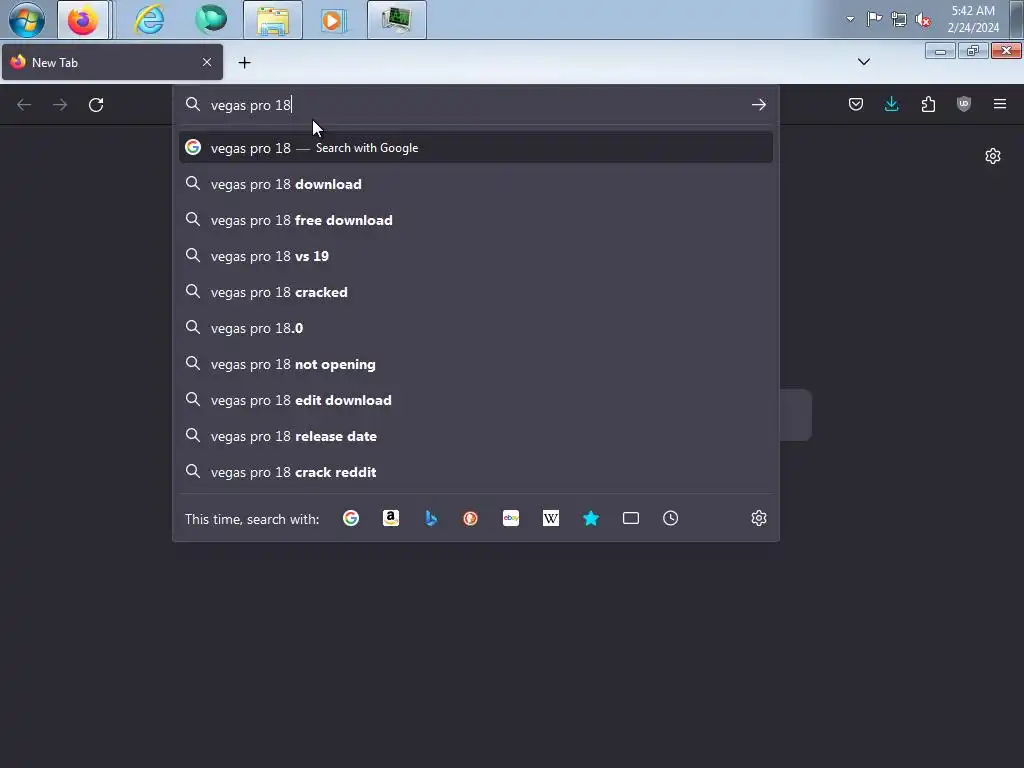1024x768 pixels.
Task: Go forward using the forward arrow
Action: [x=60, y=104]
